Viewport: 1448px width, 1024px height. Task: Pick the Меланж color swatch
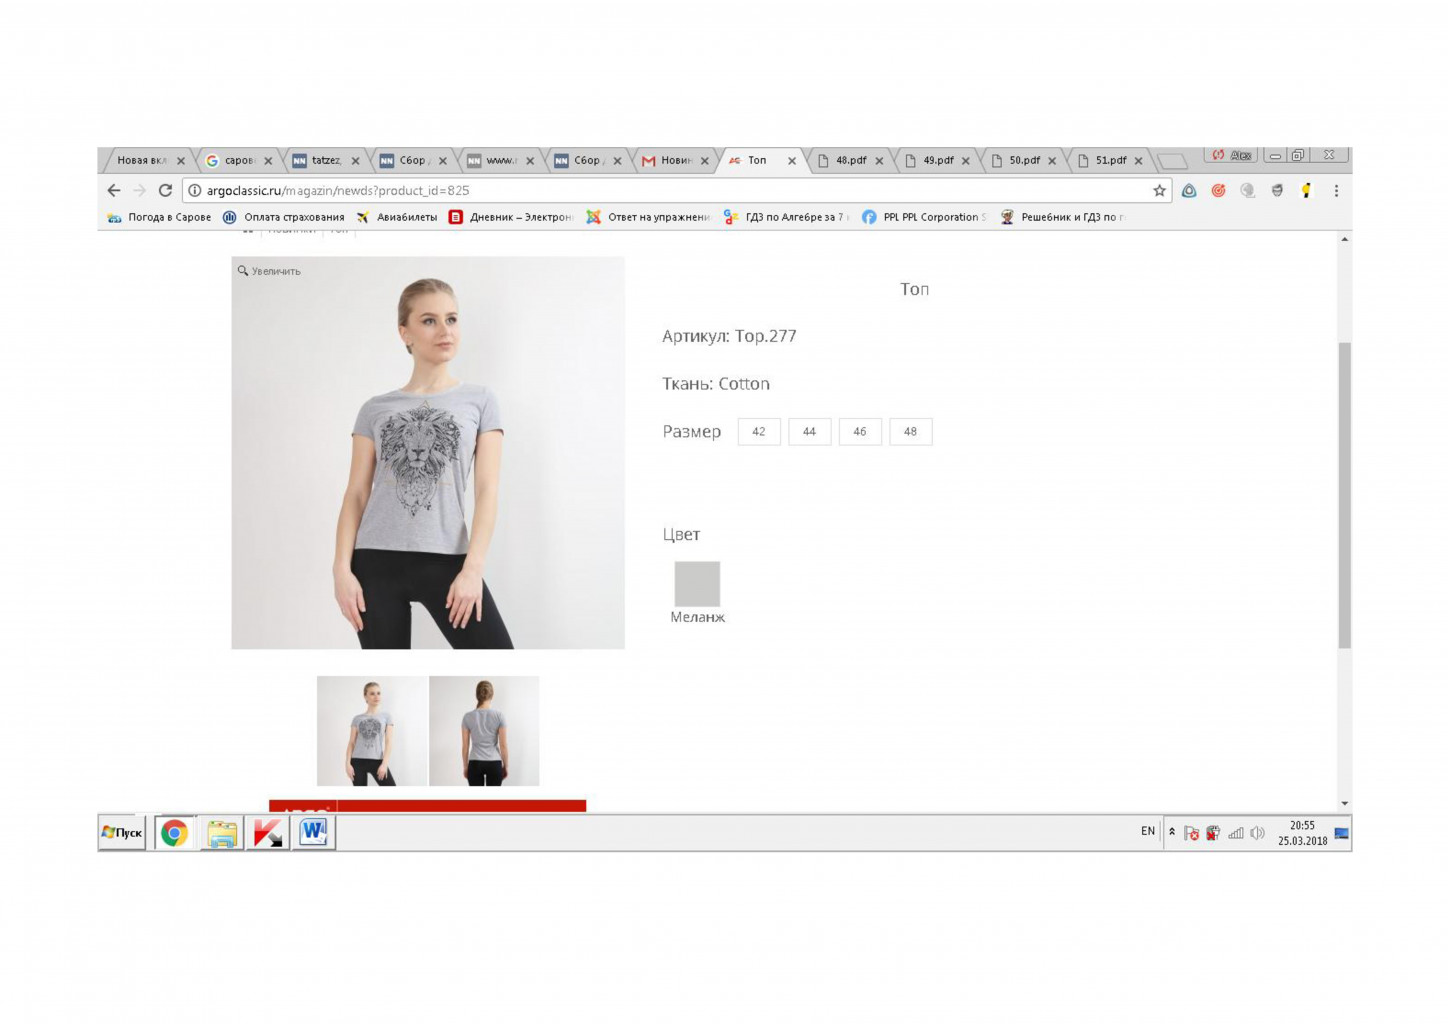click(697, 584)
